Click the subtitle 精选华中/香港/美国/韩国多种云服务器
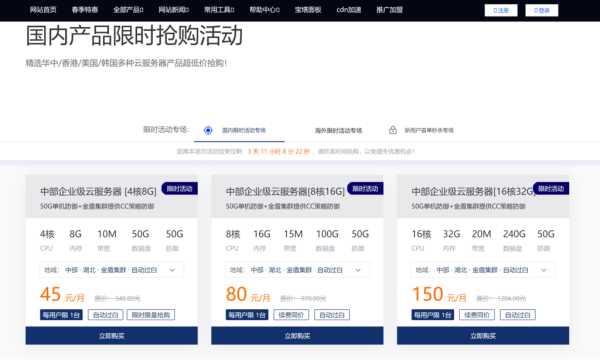 [x=126, y=63]
